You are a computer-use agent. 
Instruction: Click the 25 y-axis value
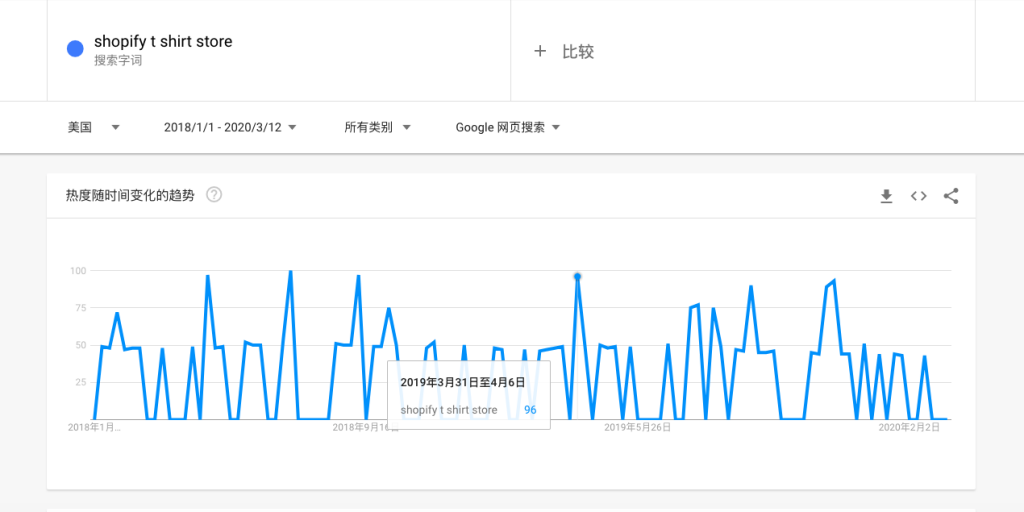pos(82,382)
